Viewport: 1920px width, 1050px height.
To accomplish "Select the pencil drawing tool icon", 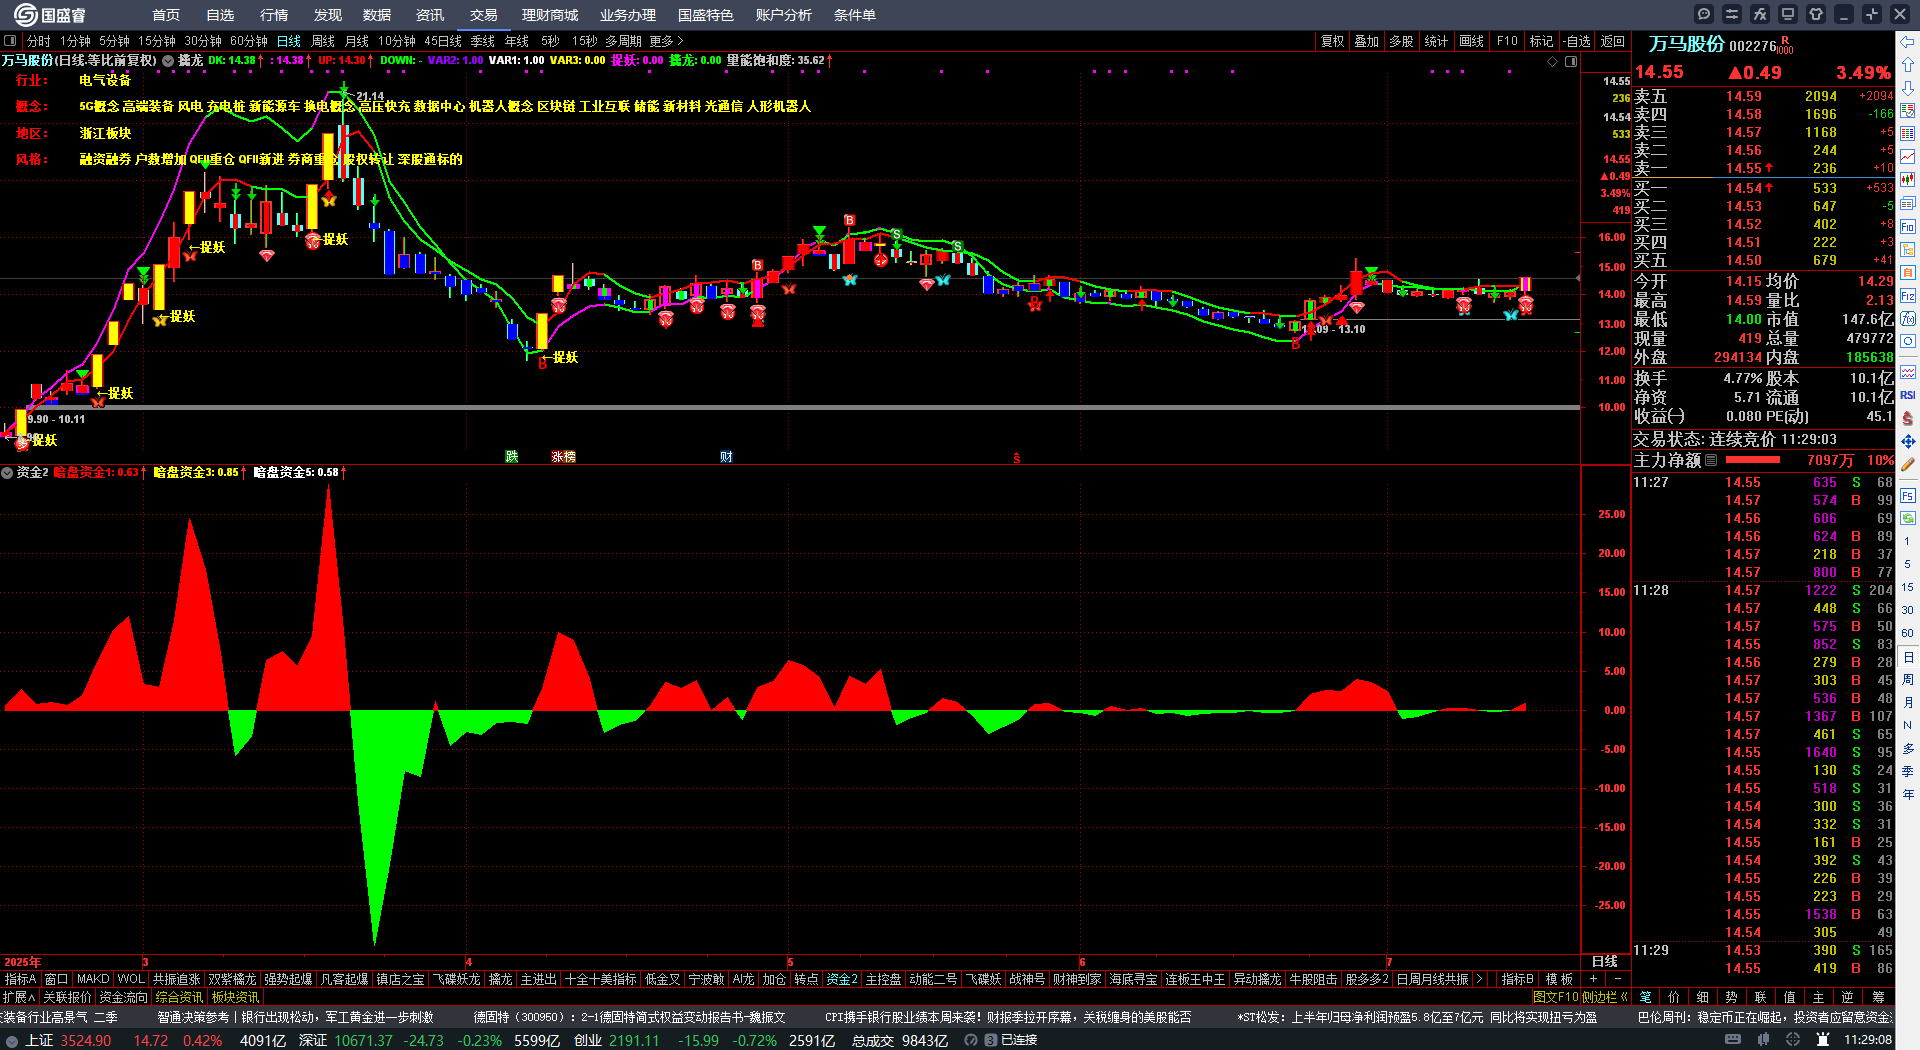I will pyautogui.click(x=1908, y=464).
